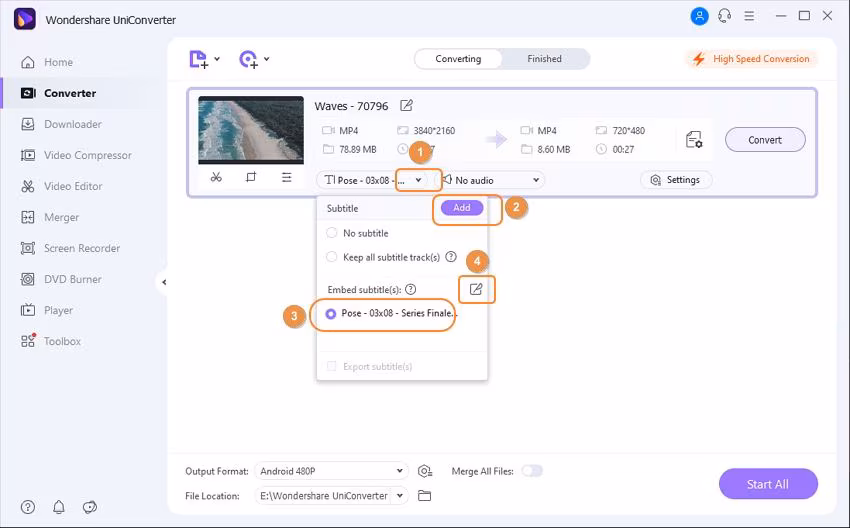Open Downloader from the sidebar
The width and height of the screenshot is (850, 528).
tap(61, 124)
